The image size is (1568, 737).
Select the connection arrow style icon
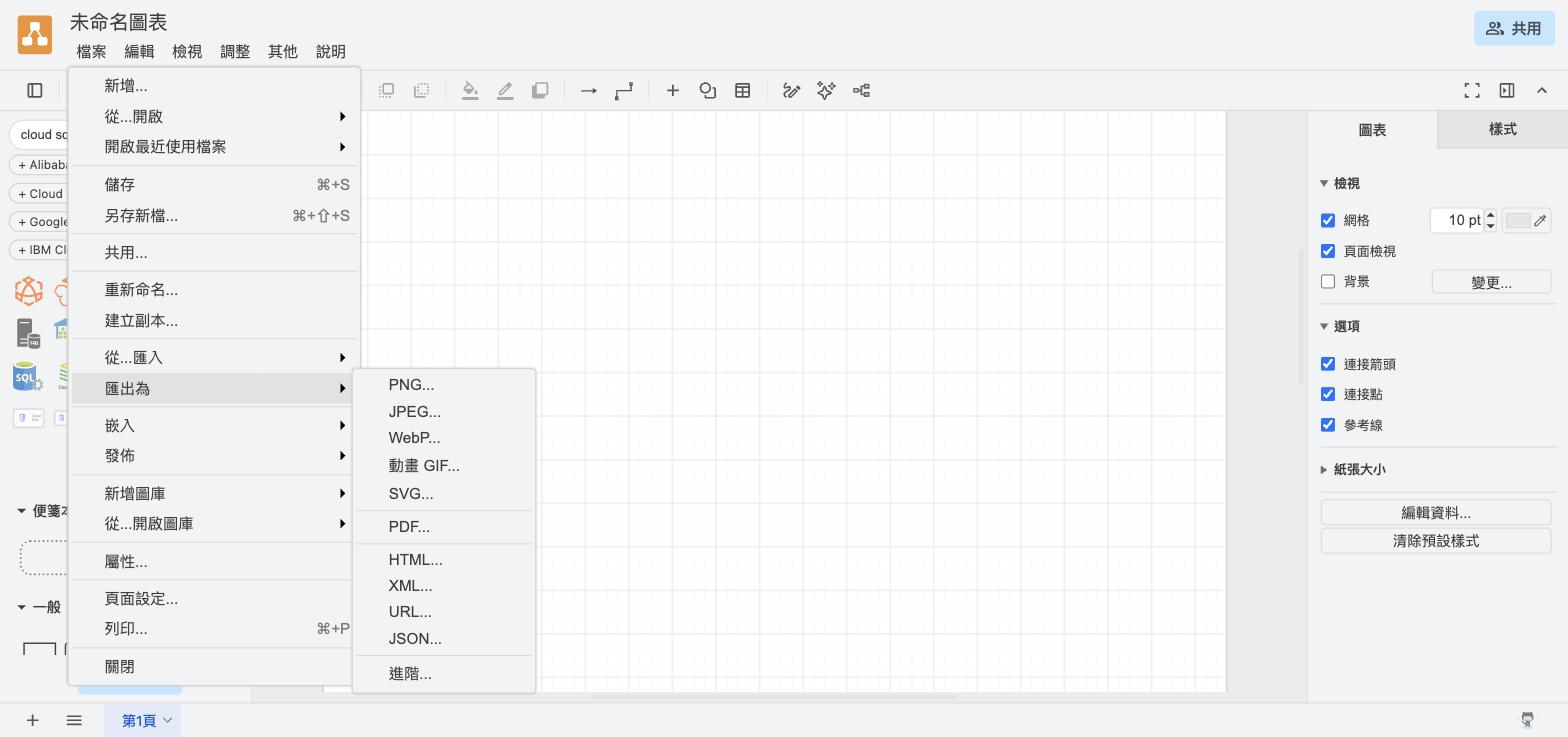coord(589,91)
